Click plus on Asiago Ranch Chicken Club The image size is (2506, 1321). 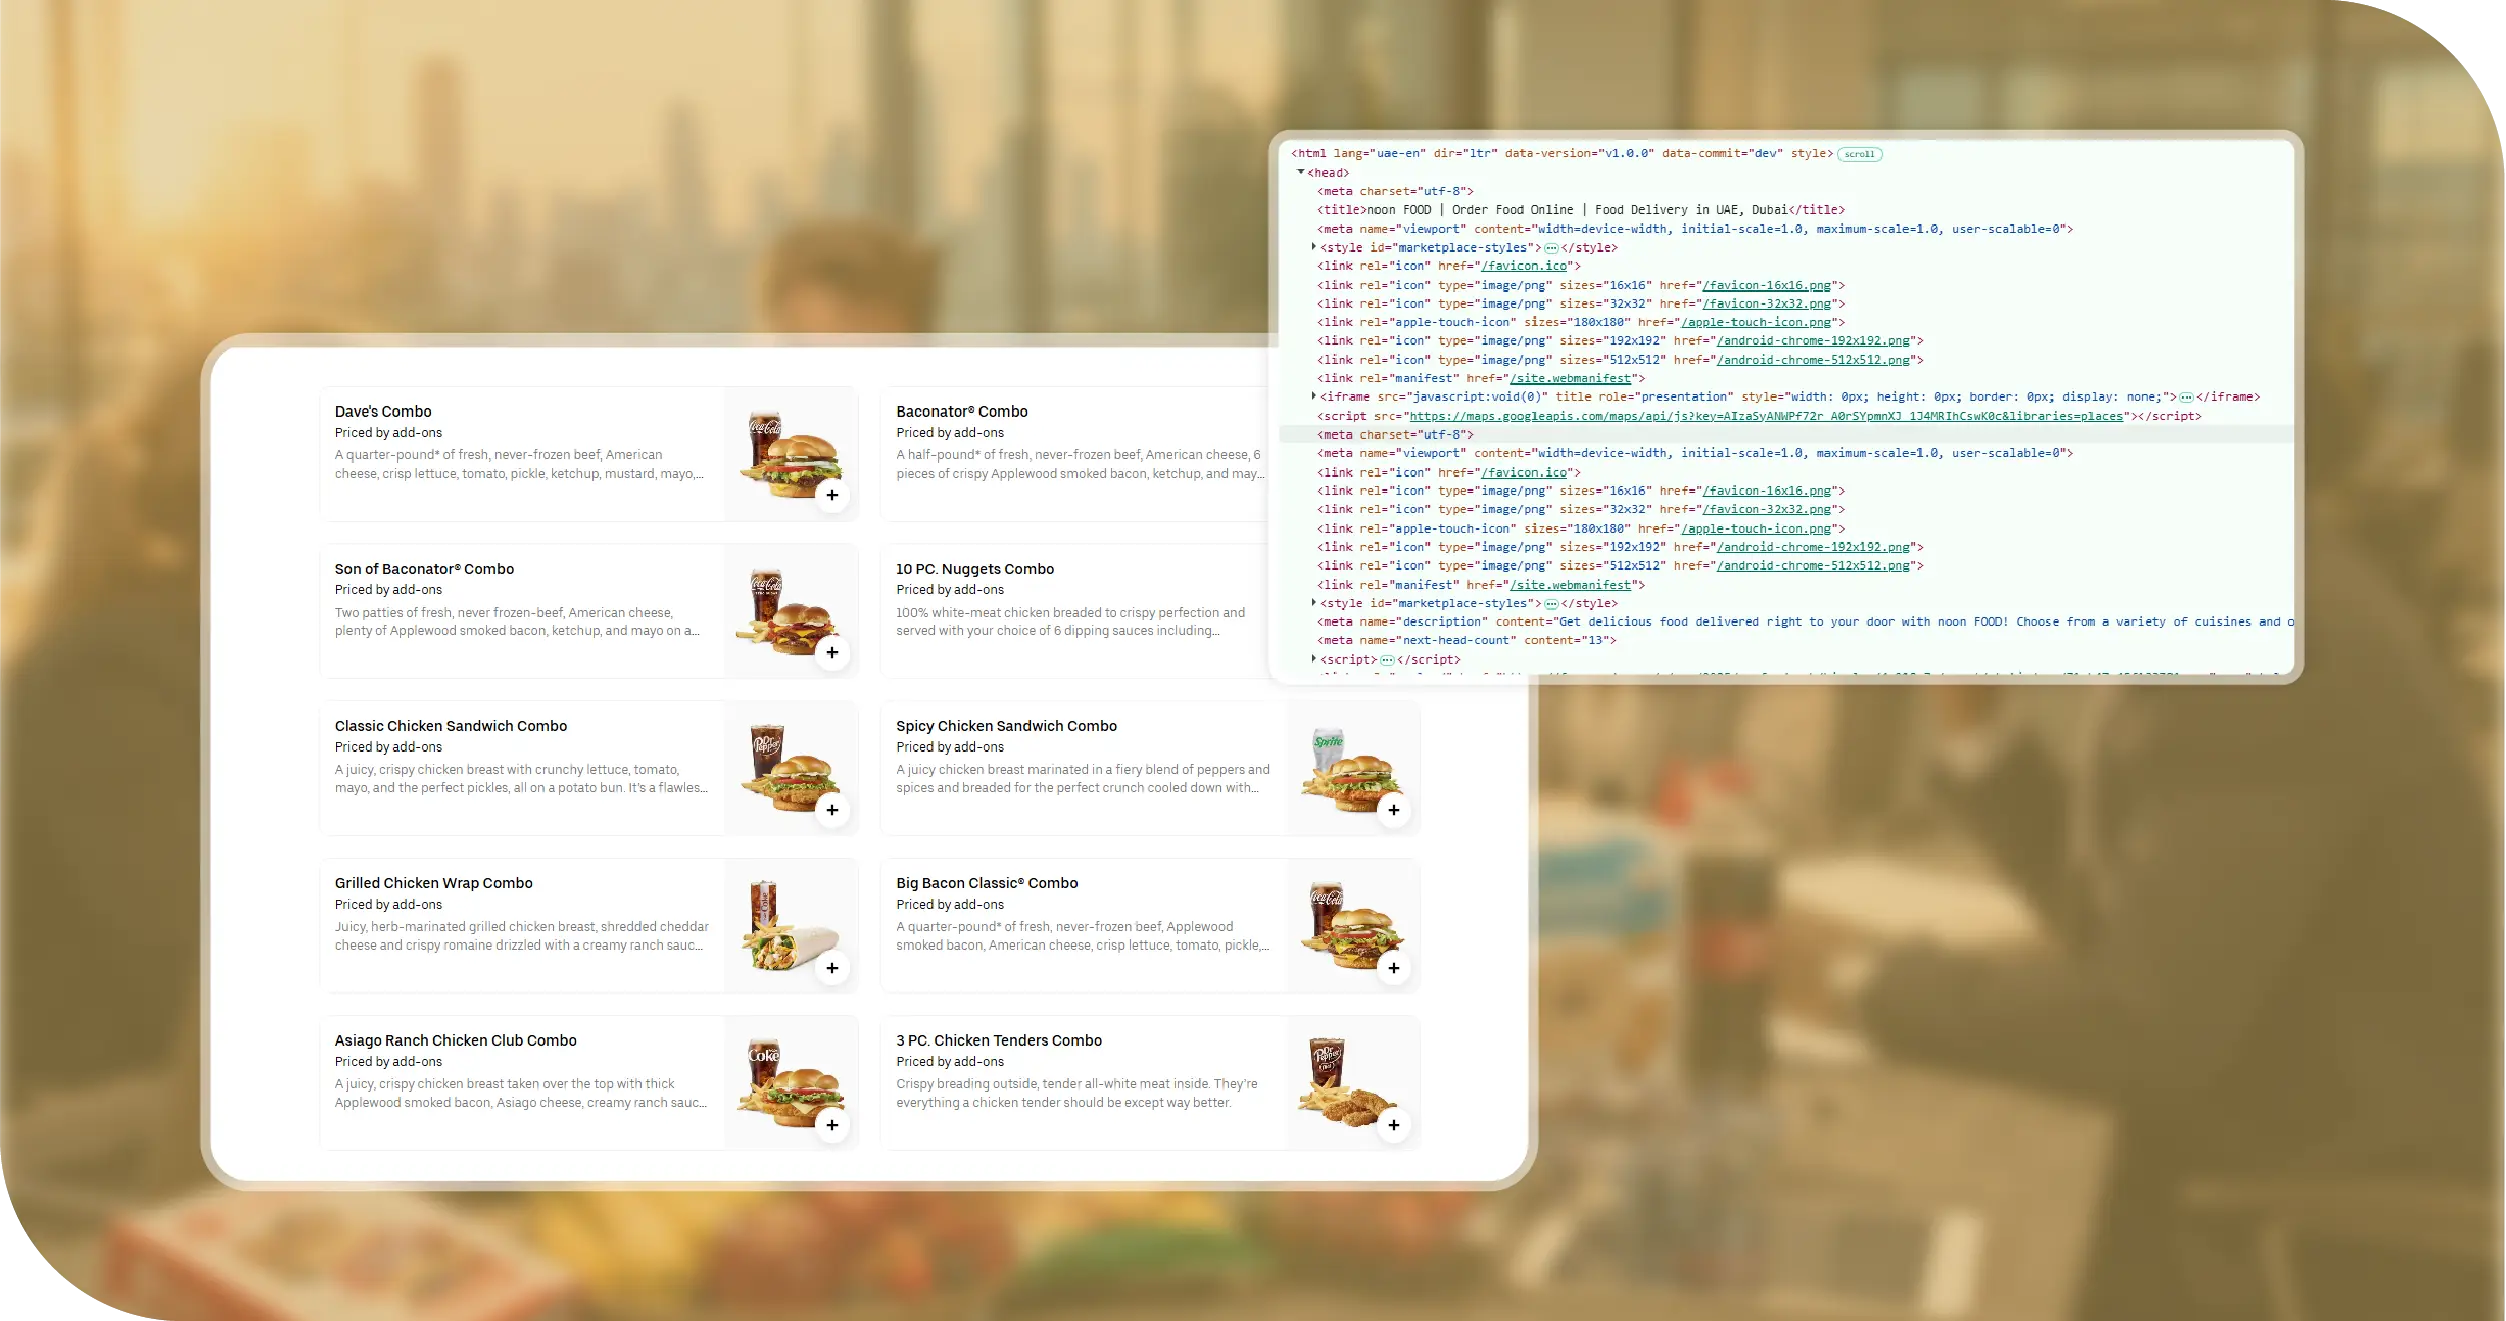coord(832,1125)
